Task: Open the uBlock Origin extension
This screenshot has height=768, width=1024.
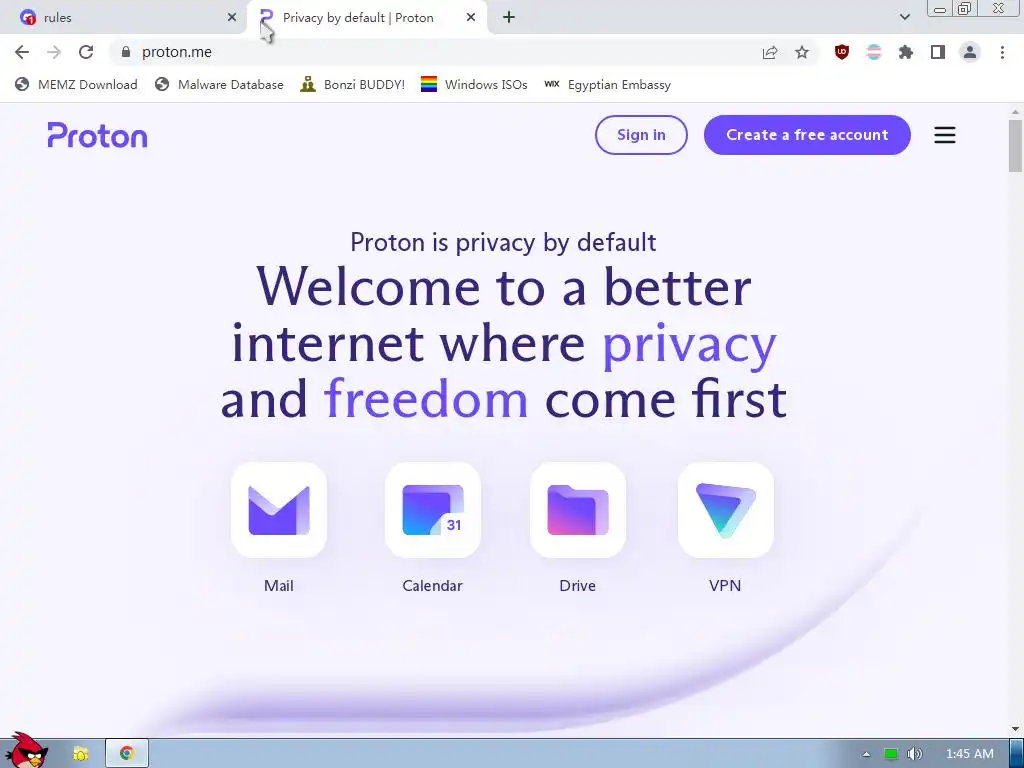Action: pyautogui.click(x=842, y=52)
